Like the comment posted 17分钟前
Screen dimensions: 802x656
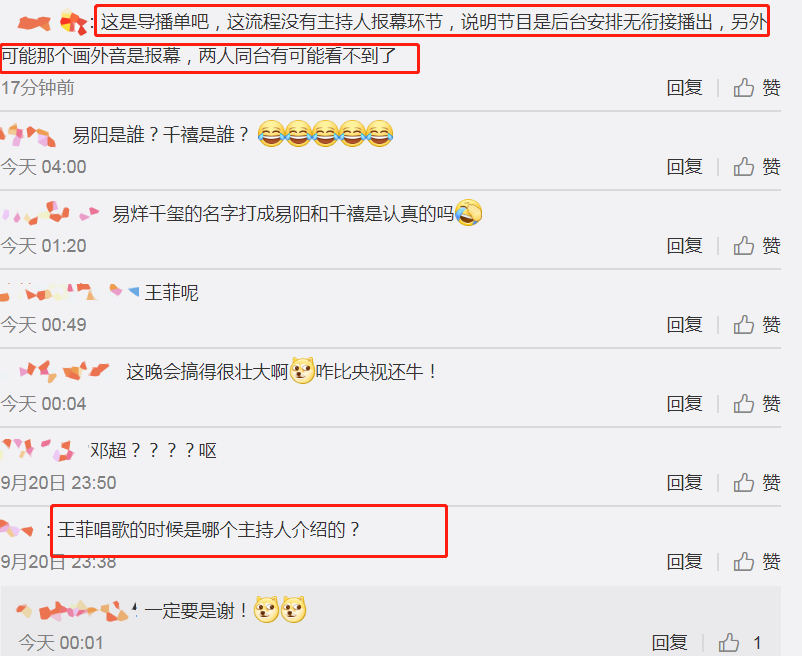click(x=756, y=88)
